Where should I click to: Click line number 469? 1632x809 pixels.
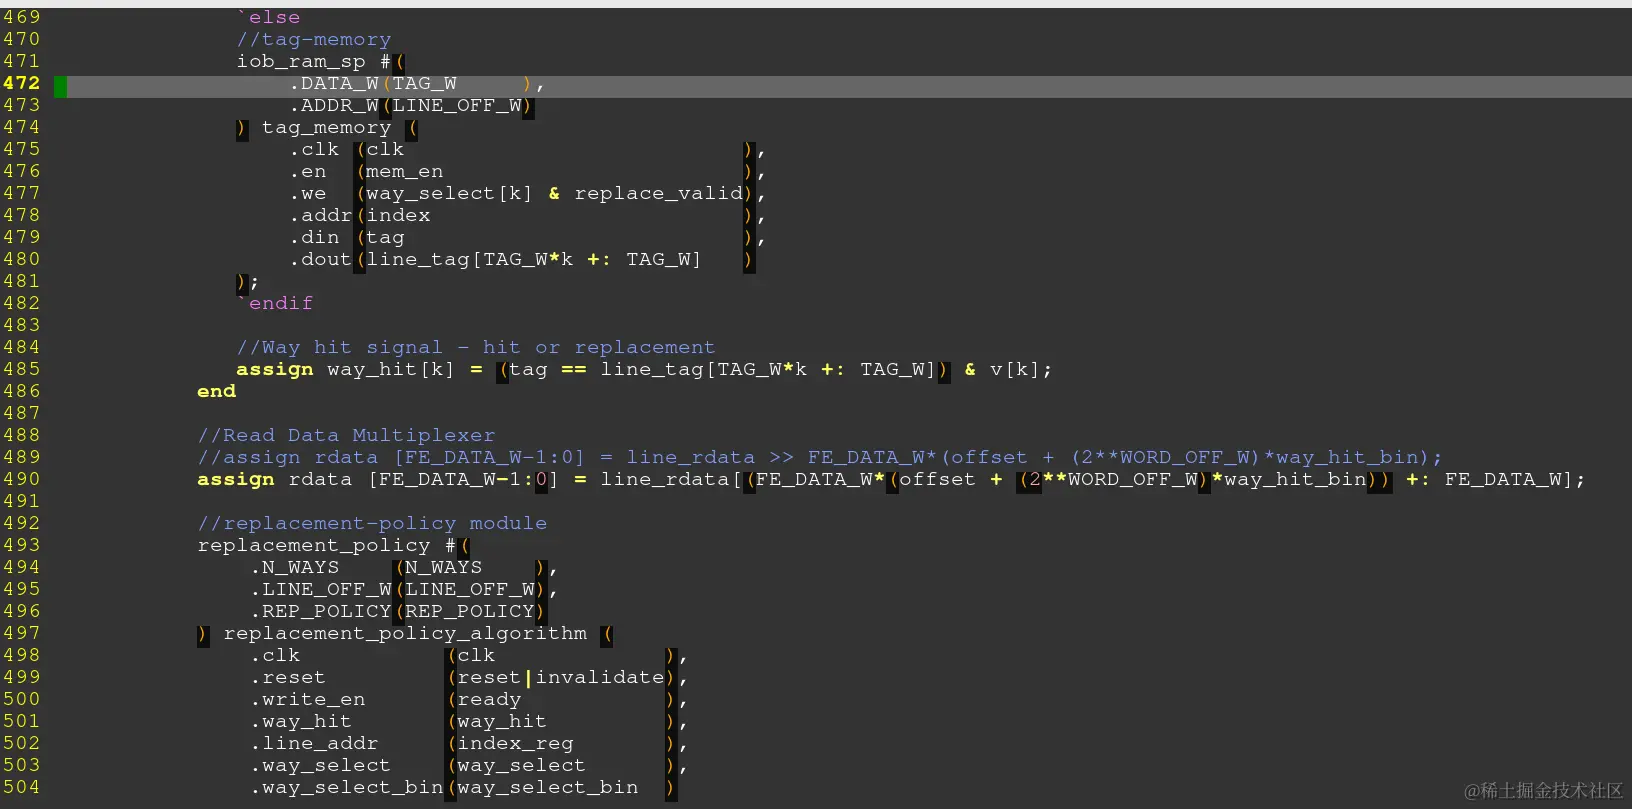point(21,17)
